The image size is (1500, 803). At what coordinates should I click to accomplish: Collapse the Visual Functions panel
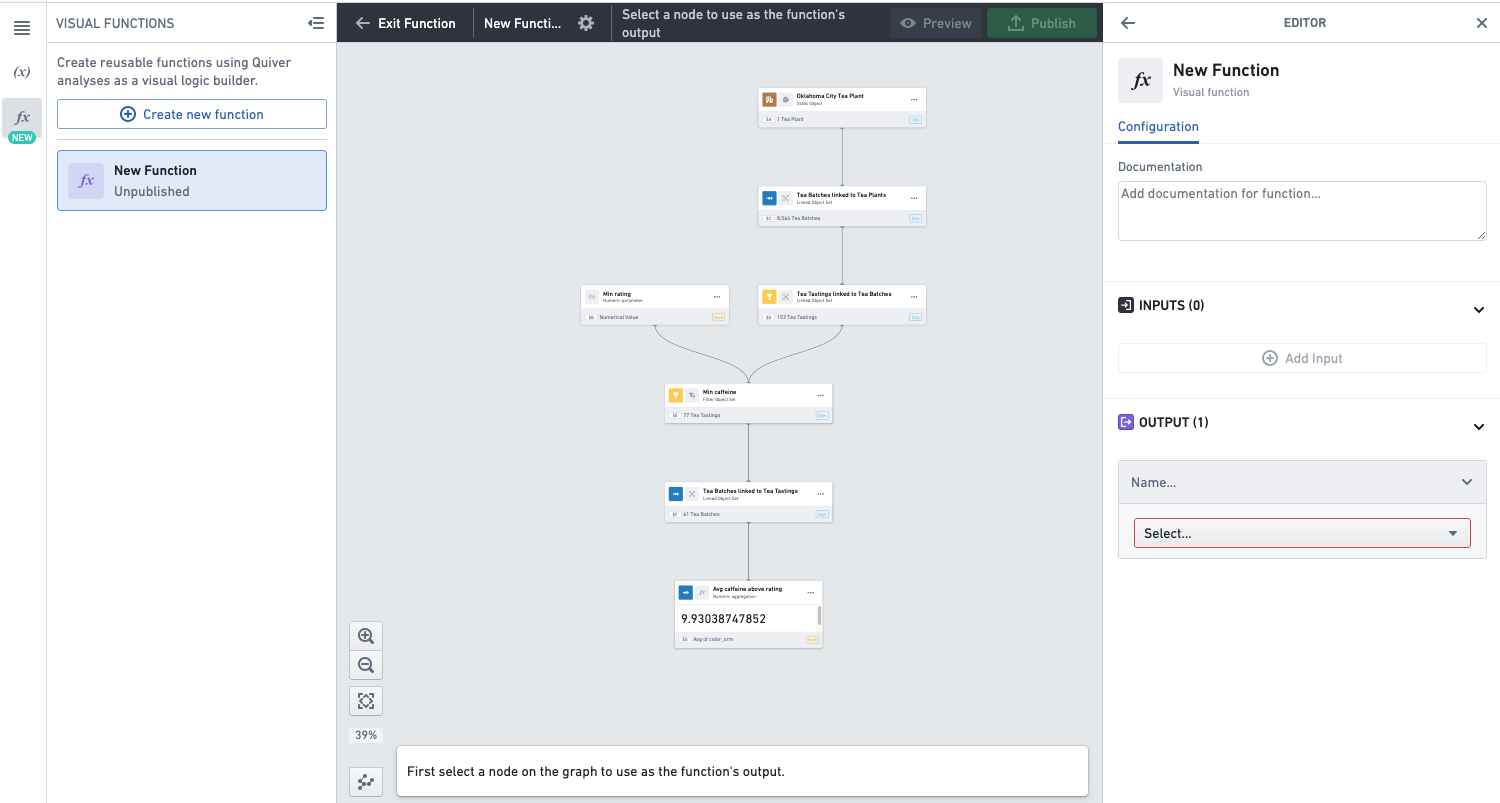click(316, 23)
